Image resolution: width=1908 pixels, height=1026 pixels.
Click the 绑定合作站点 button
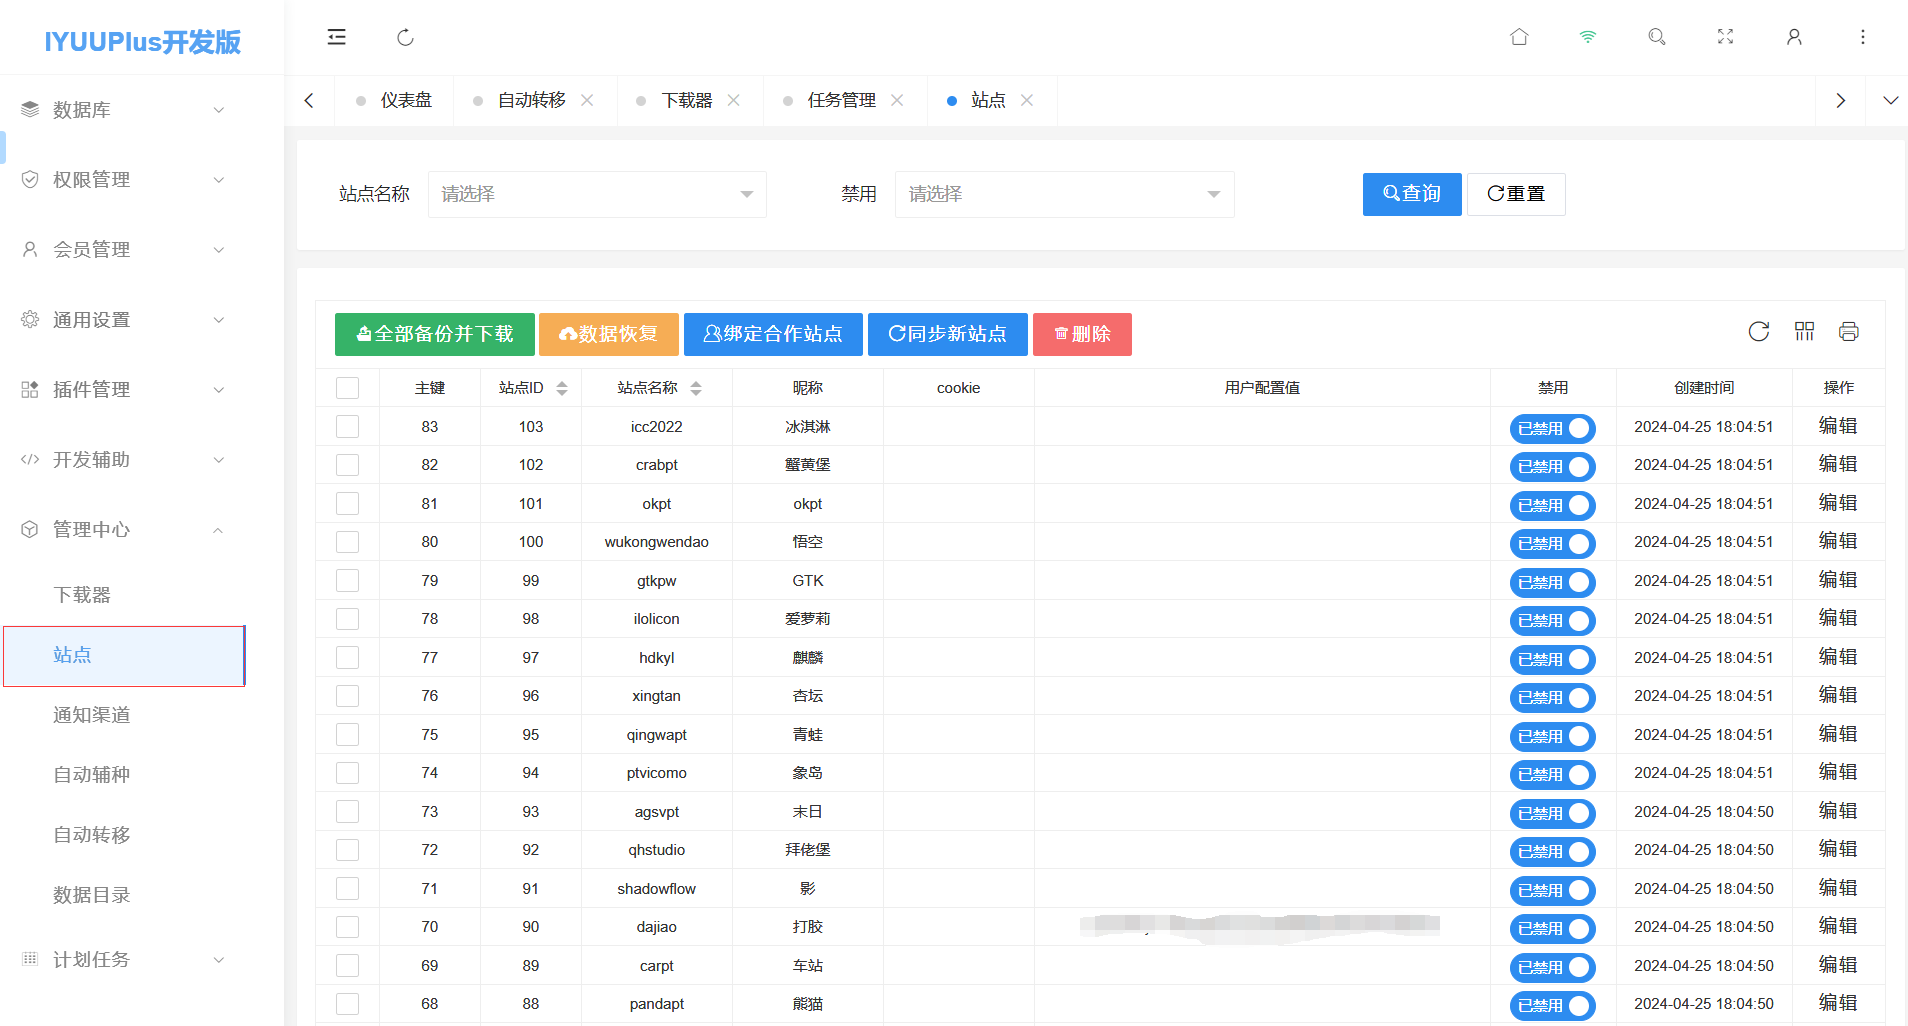[773, 334]
